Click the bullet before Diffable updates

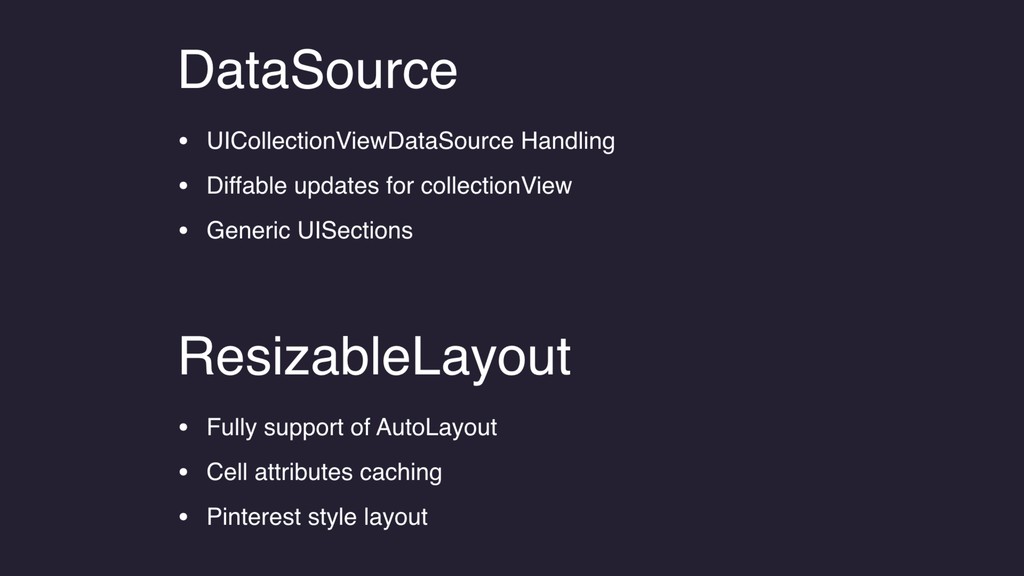point(184,186)
